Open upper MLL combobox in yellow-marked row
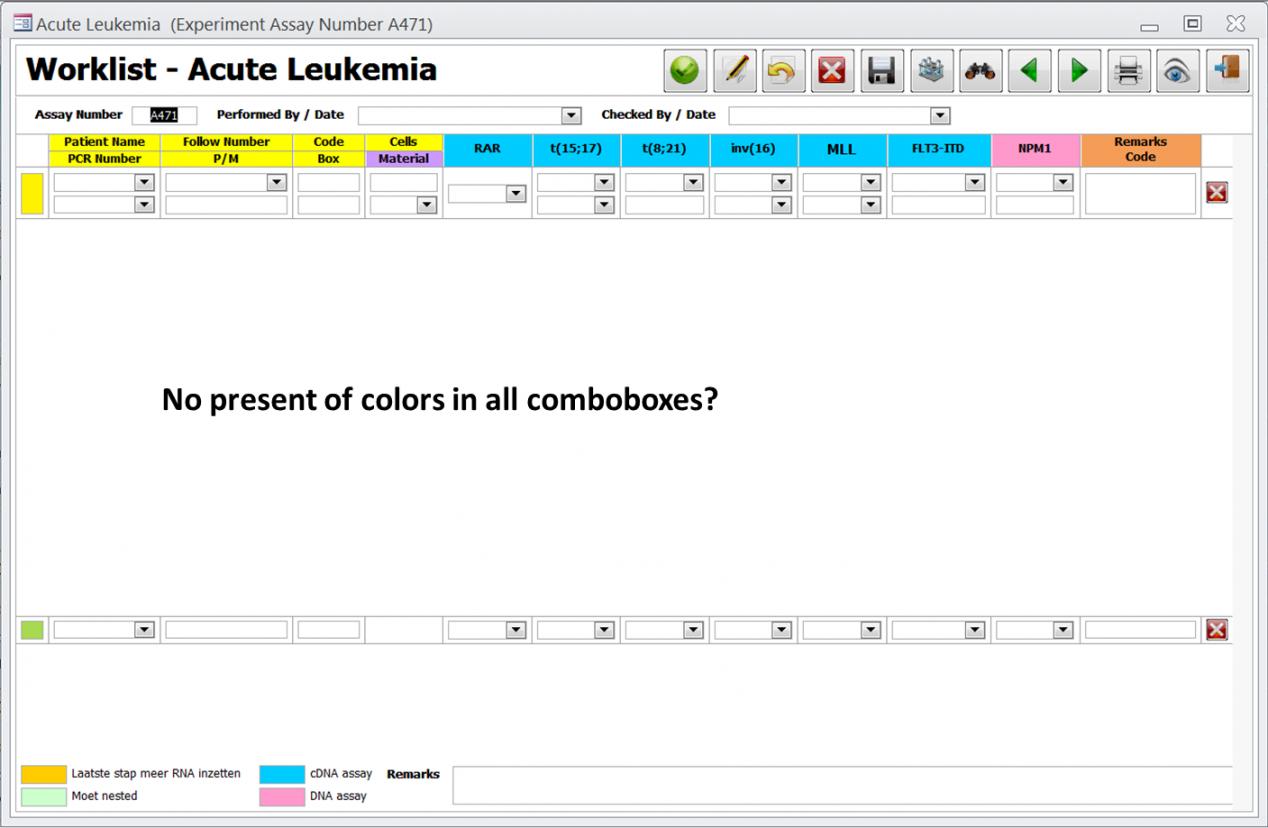 [871, 183]
